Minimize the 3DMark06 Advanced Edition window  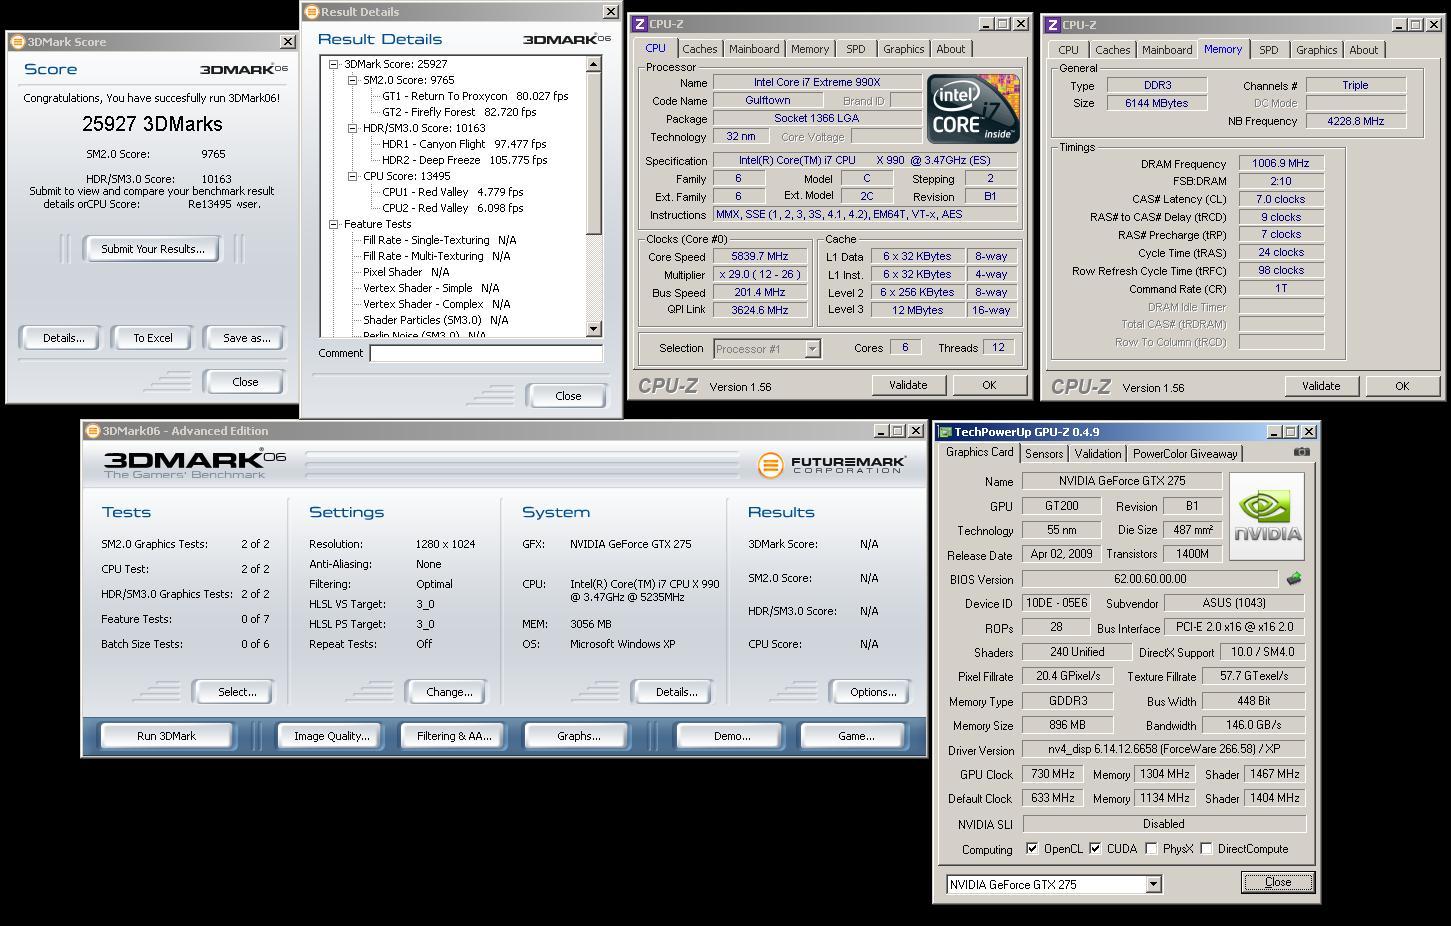pos(881,431)
